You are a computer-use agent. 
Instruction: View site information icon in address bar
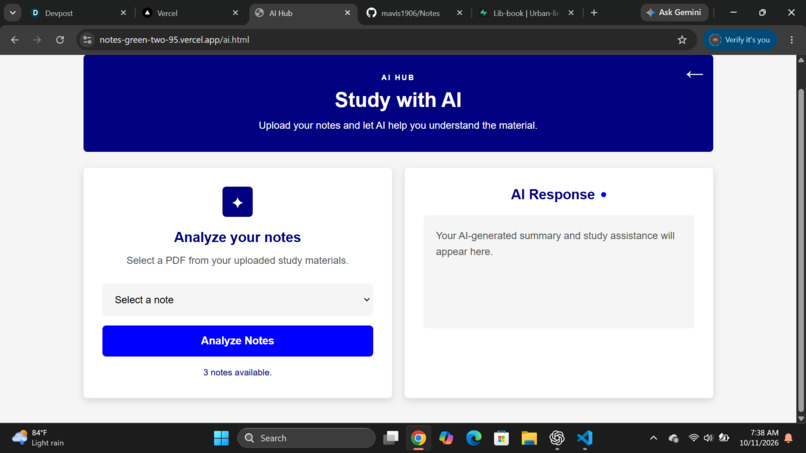pos(87,40)
